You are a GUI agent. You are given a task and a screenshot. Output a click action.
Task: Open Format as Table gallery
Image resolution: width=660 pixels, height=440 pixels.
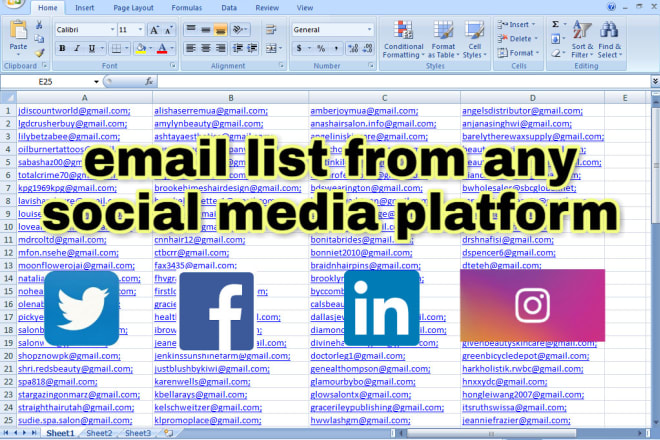(443, 39)
